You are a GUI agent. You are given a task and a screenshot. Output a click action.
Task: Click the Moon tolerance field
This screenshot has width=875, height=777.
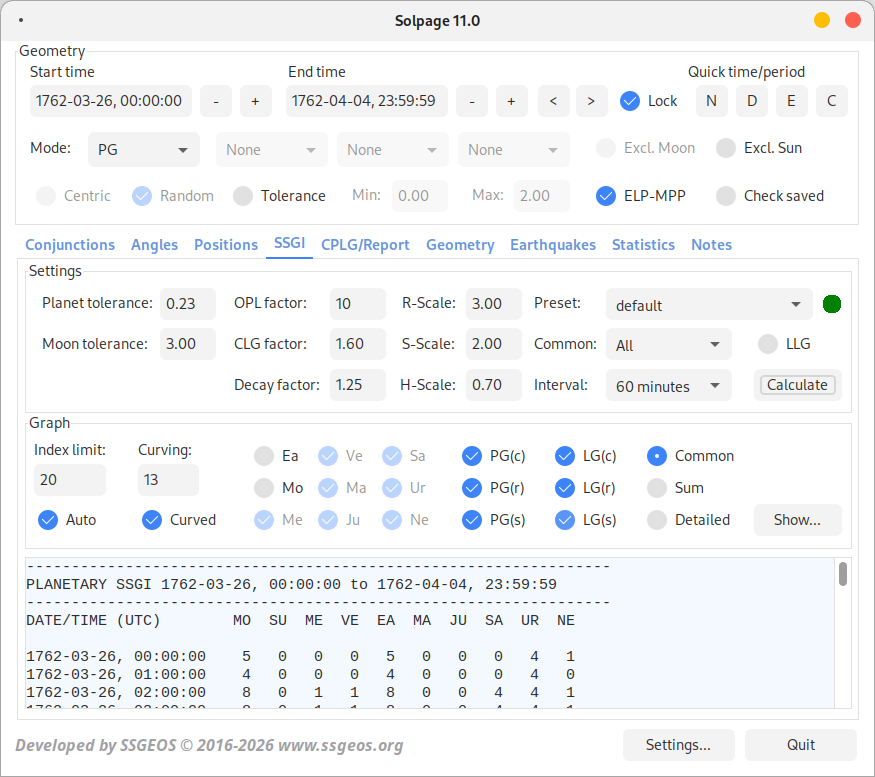(188, 344)
